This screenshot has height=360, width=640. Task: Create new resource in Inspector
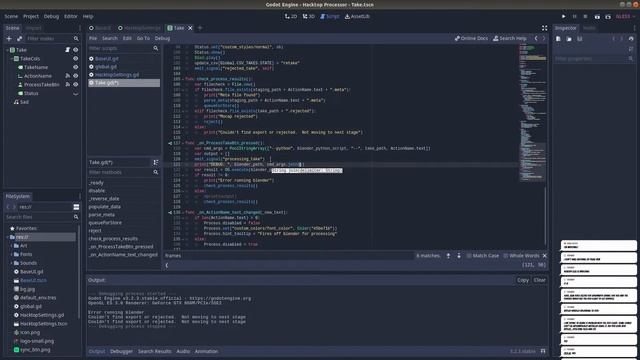558,39
